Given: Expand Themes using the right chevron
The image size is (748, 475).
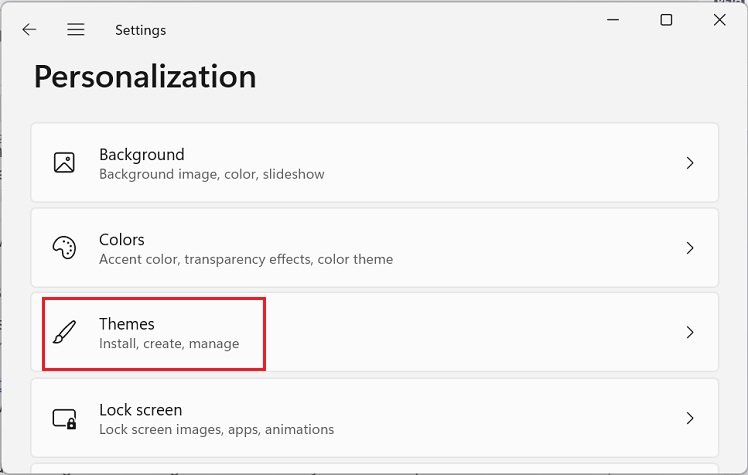Looking at the screenshot, I should point(690,333).
